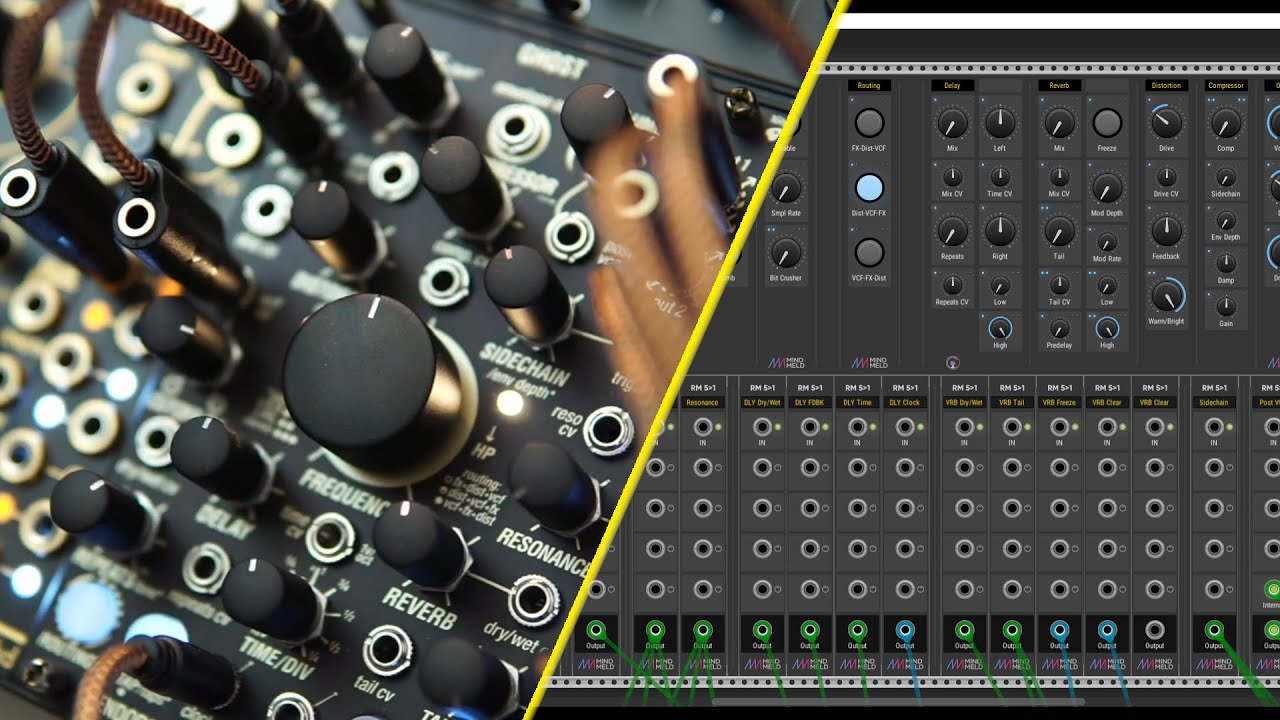
Task: Click the small round icon below Repeats CV
Action: (952, 362)
